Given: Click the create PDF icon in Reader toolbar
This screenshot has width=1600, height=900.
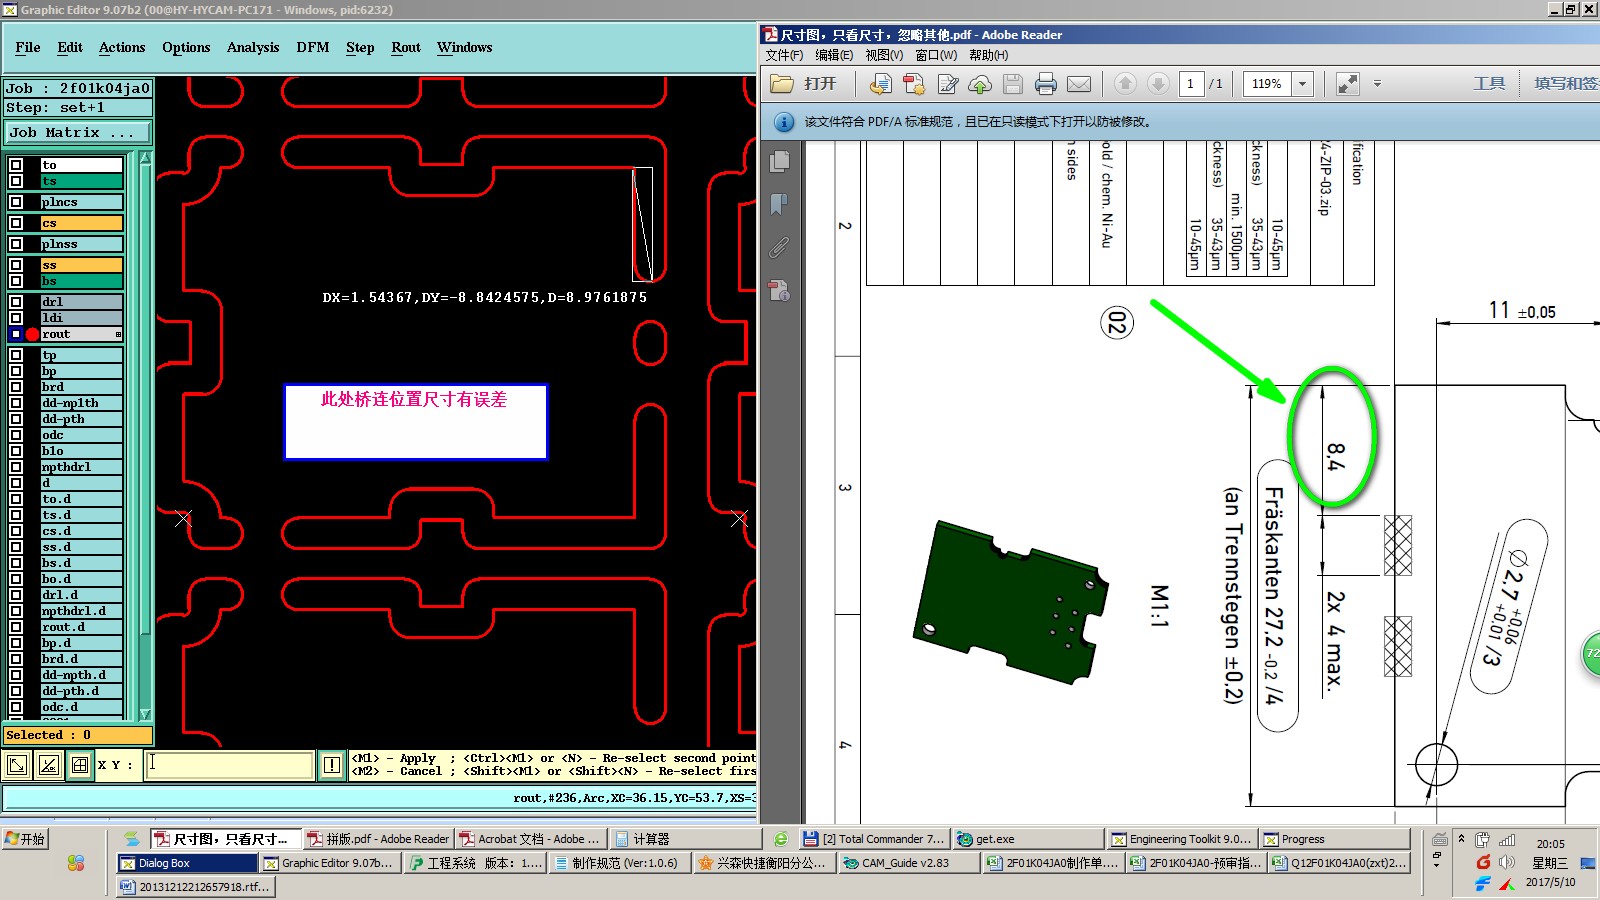Looking at the screenshot, I should 914,84.
